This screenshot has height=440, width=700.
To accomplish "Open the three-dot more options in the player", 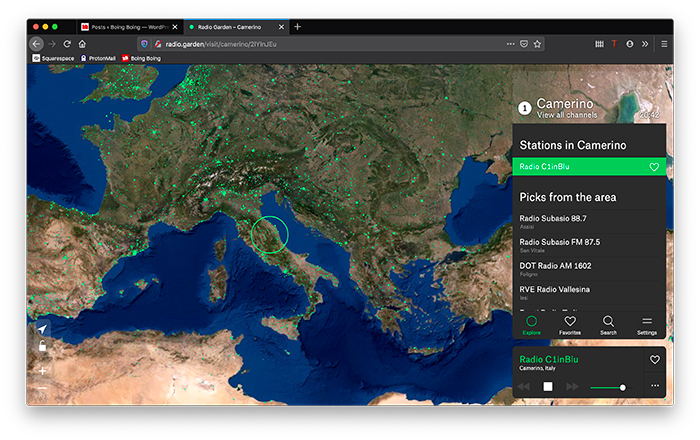I will tap(655, 386).
